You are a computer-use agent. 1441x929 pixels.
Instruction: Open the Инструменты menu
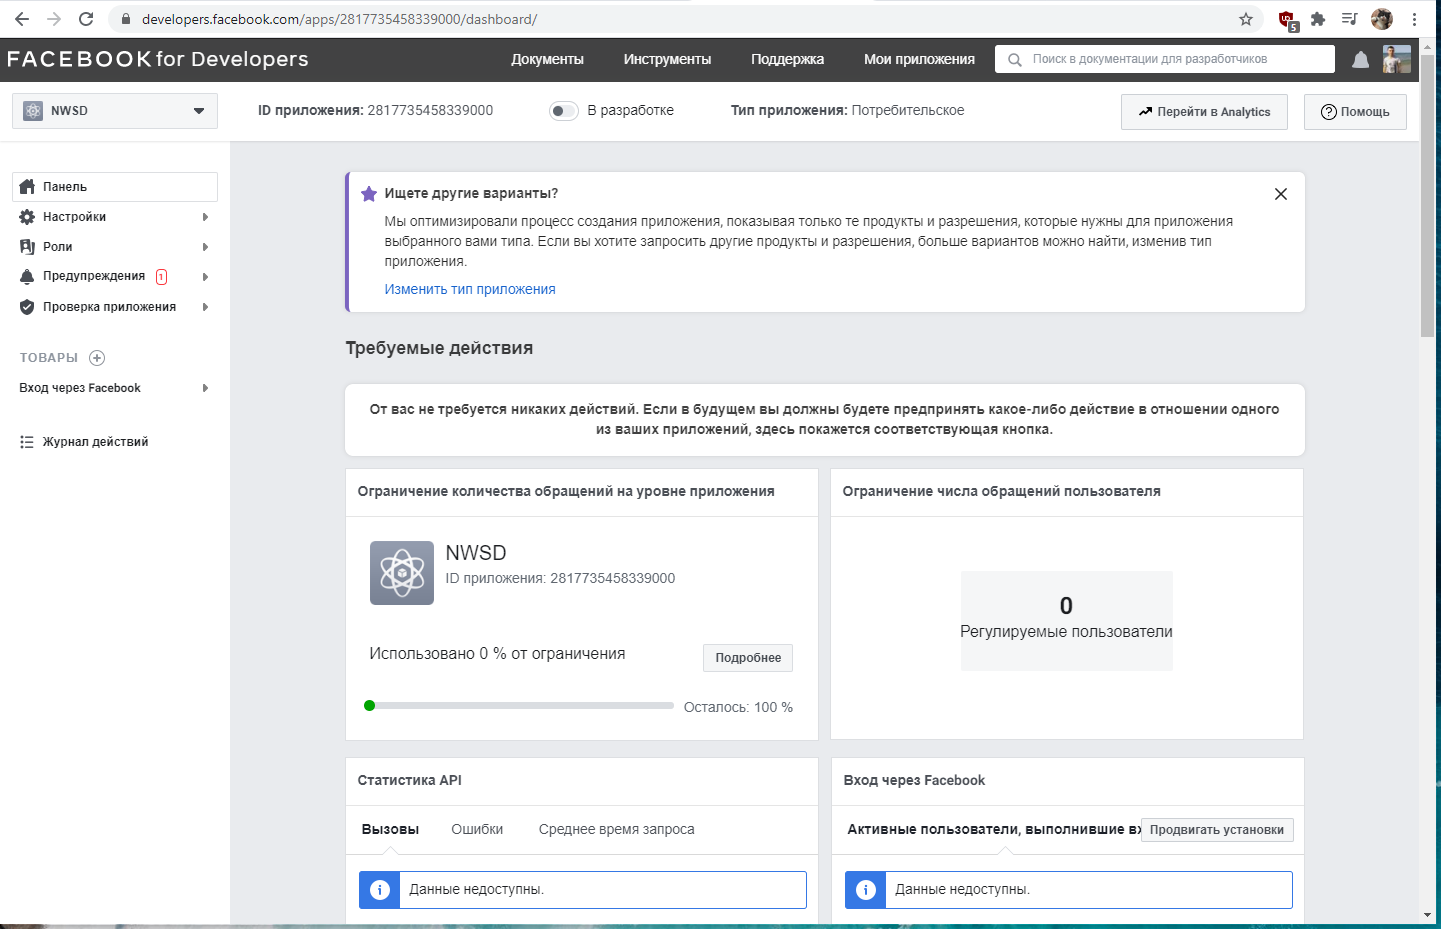coord(667,60)
